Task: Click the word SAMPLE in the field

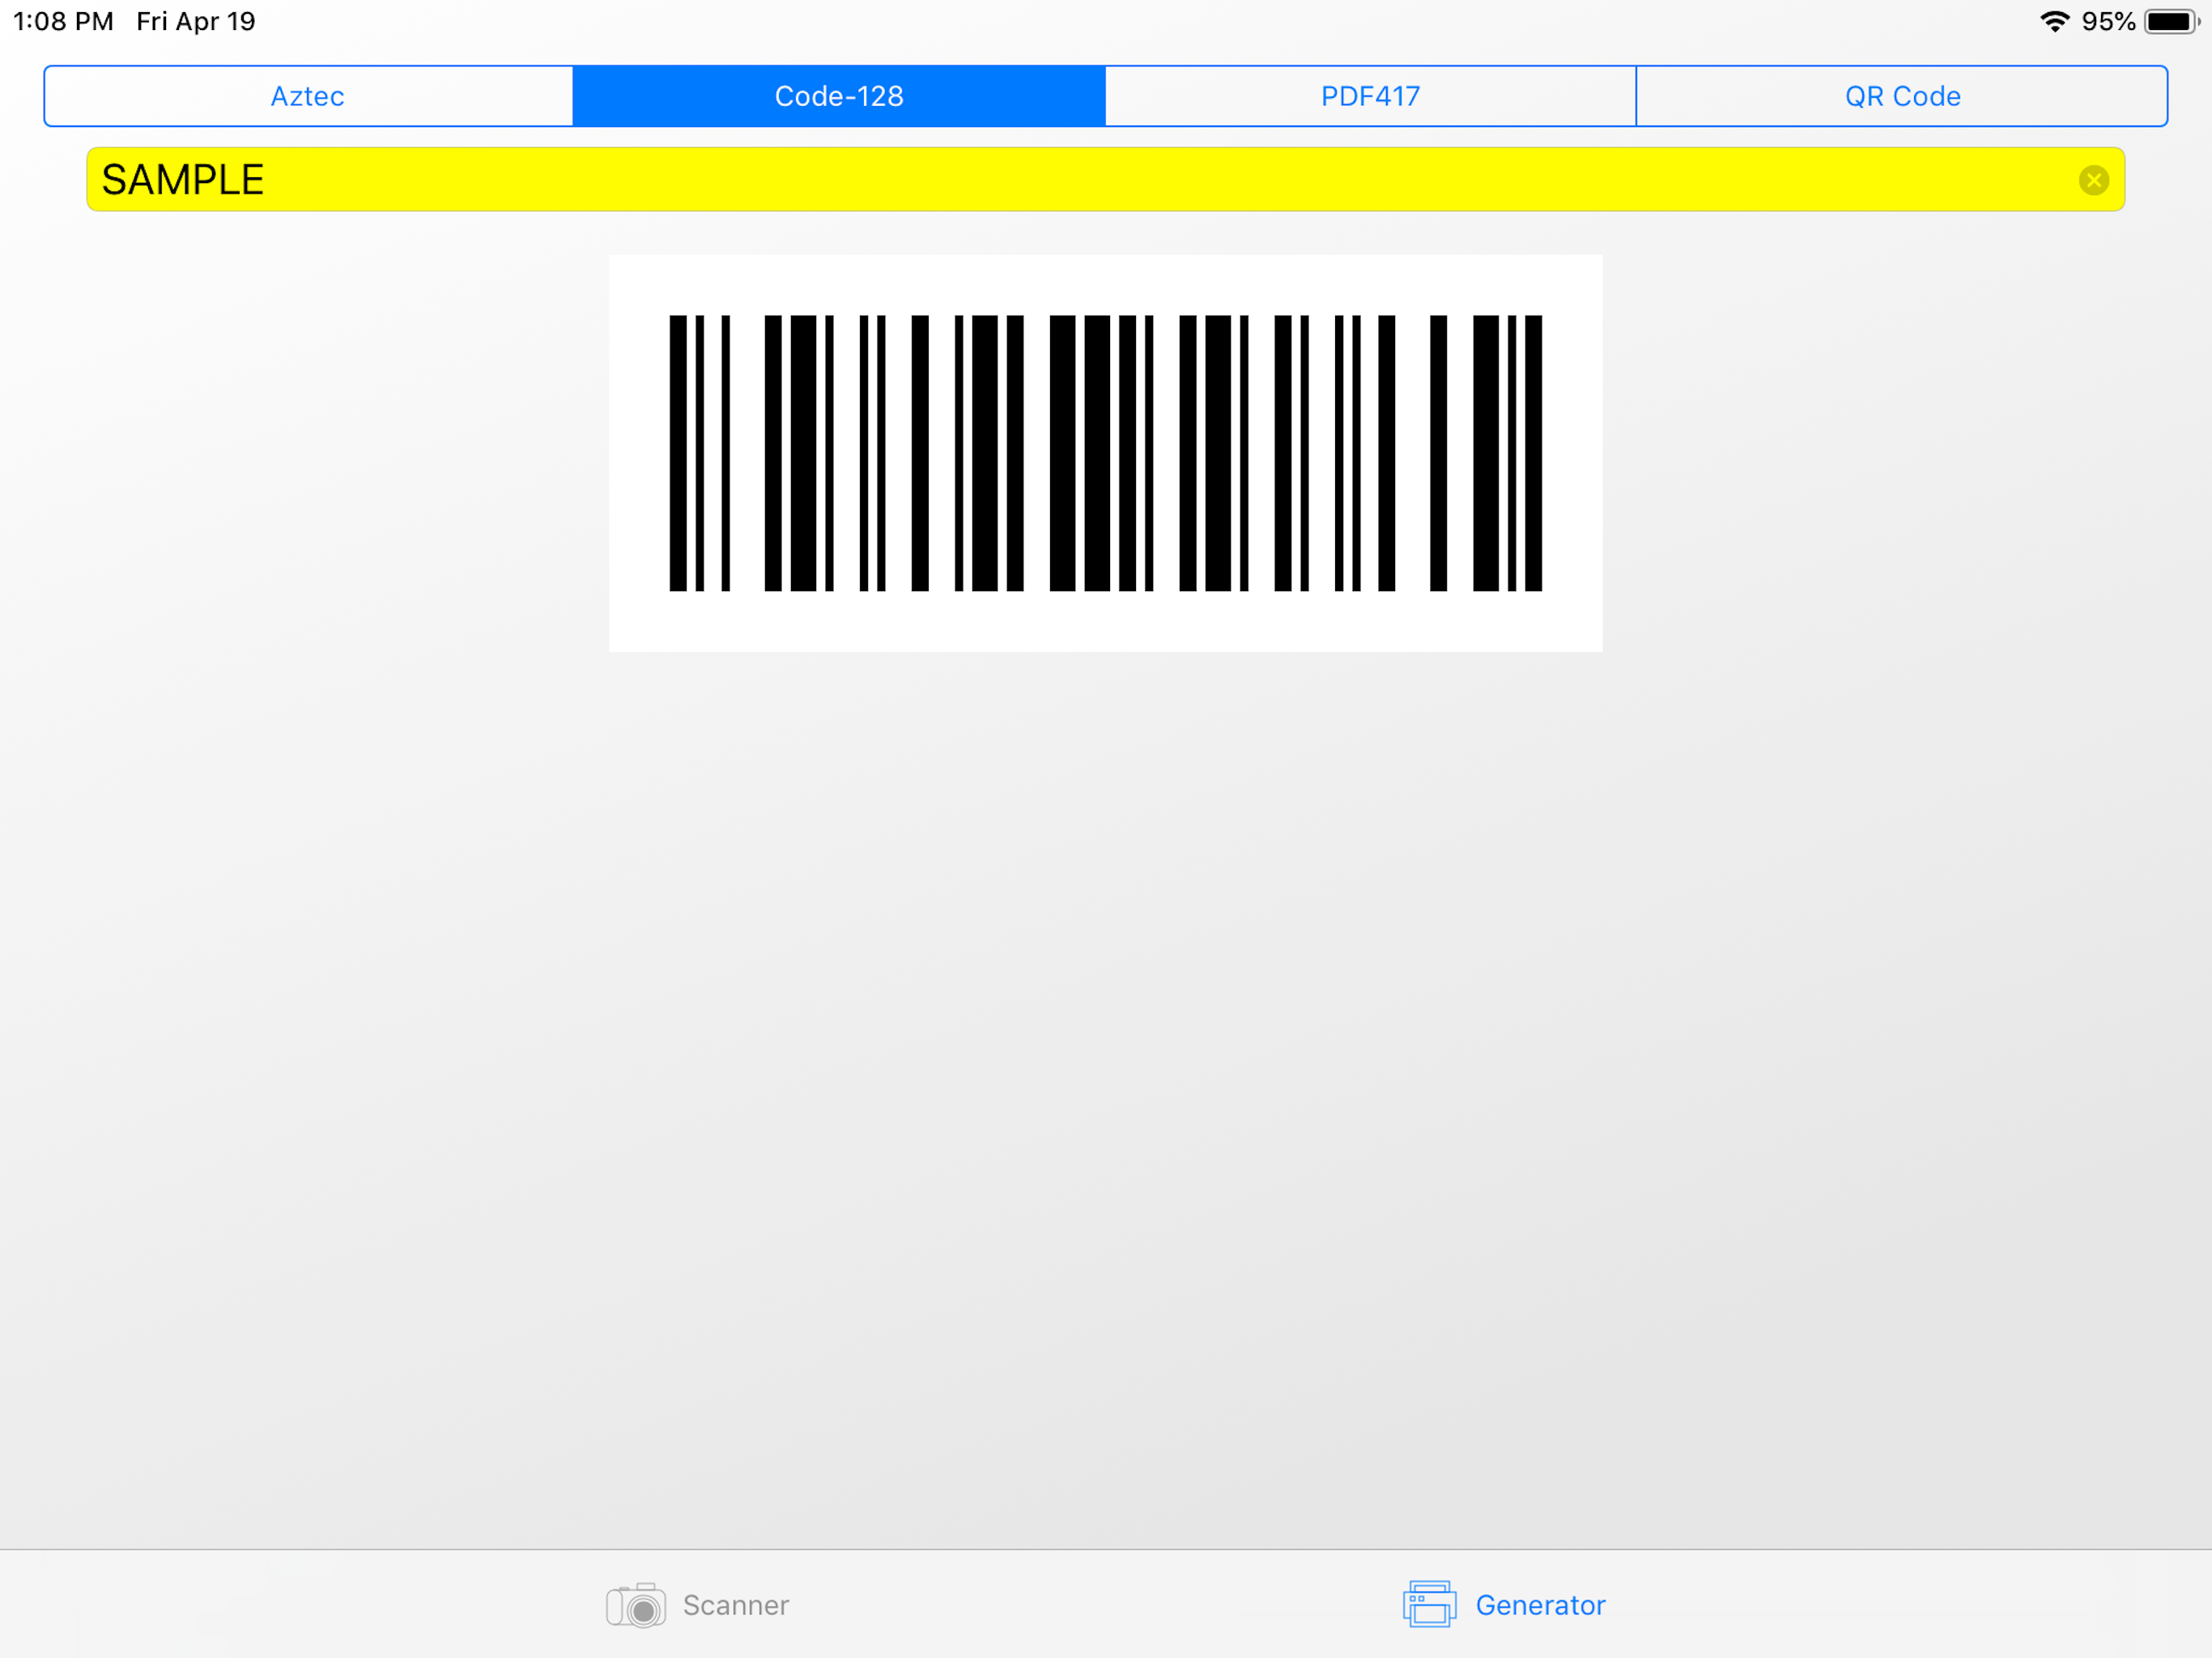Action: coord(183,180)
